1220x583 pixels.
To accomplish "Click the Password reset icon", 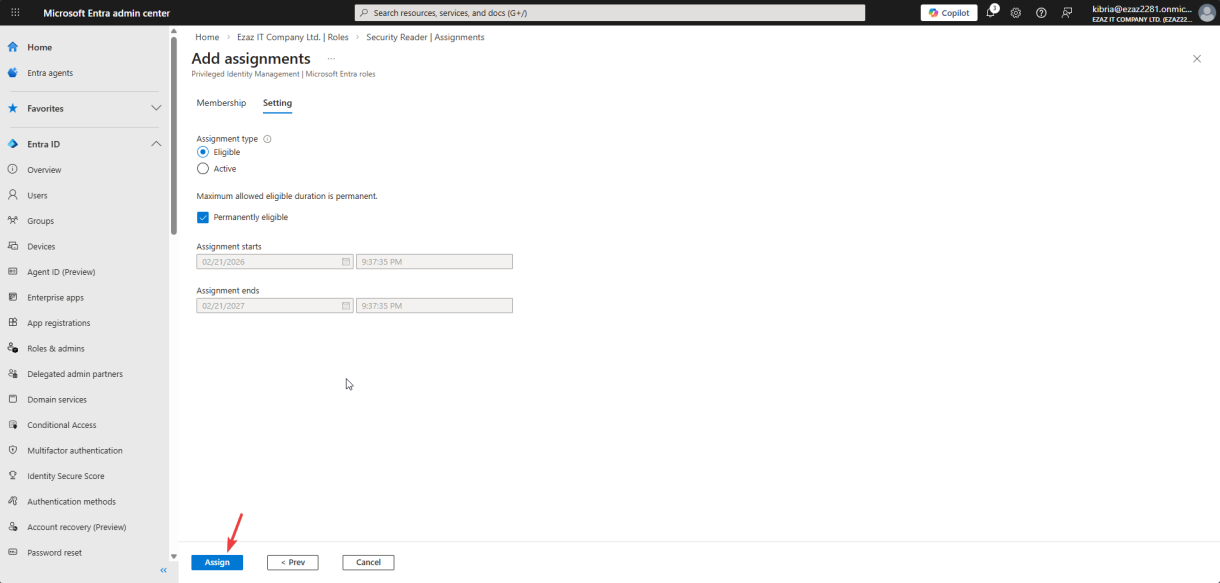I will coord(13,552).
